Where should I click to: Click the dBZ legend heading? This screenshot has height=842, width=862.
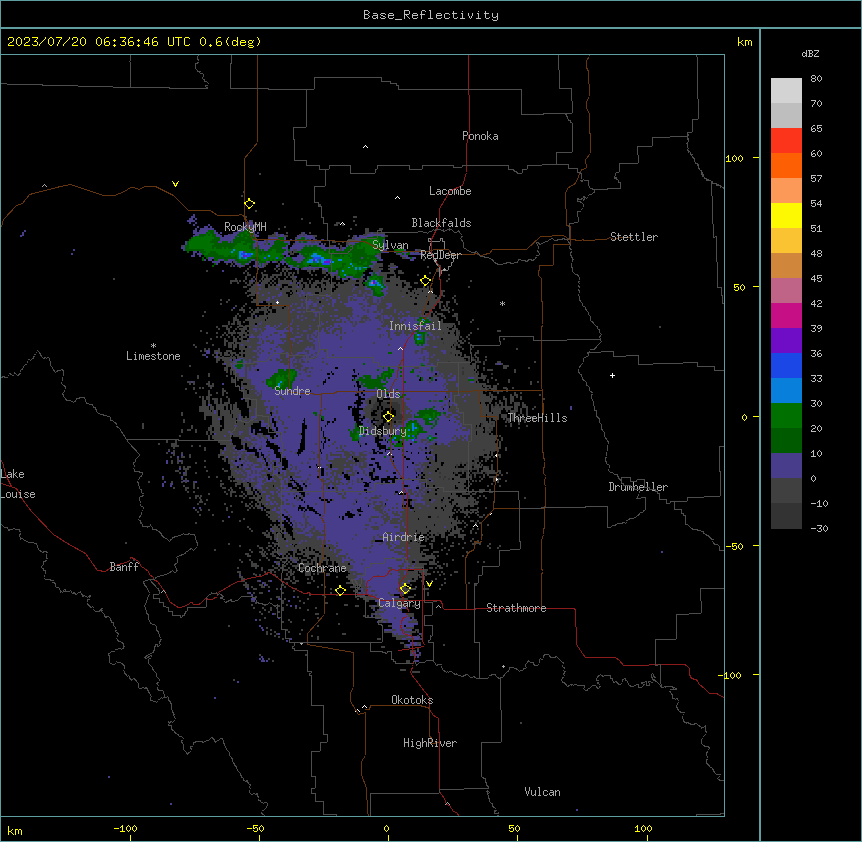(x=810, y=53)
